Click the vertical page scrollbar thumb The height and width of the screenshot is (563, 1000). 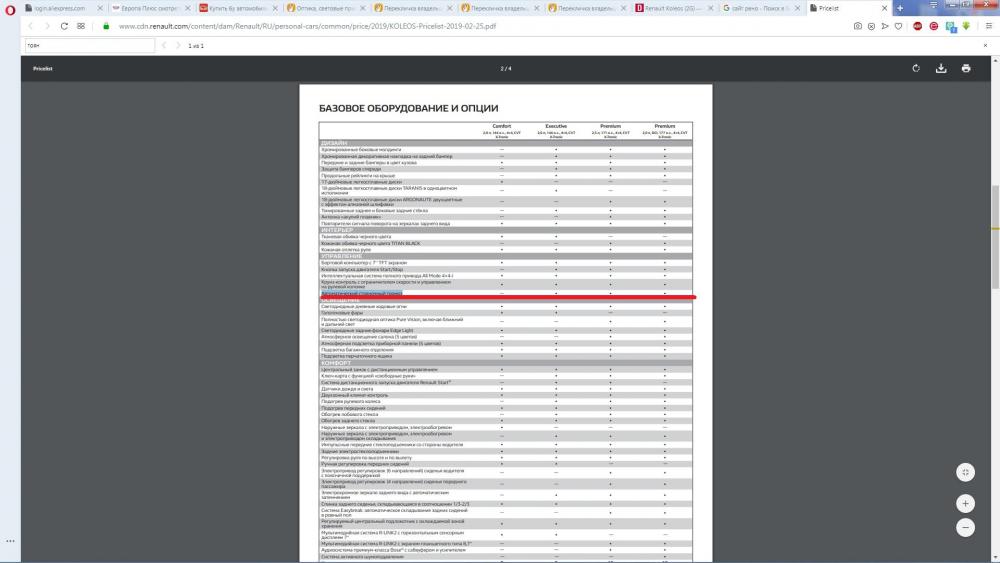coord(995,236)
